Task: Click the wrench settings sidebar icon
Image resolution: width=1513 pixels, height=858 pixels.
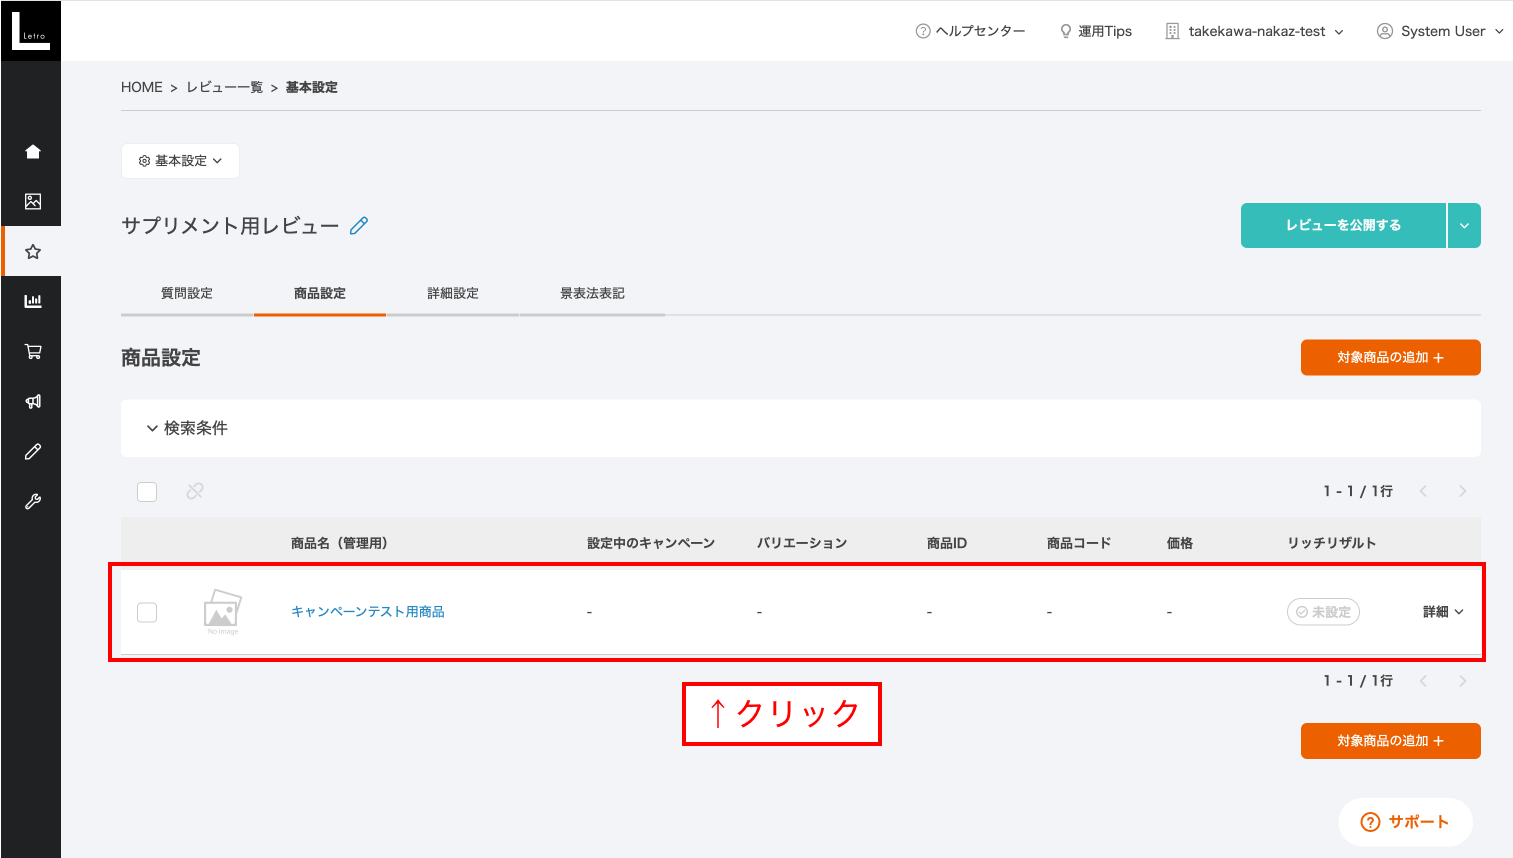Action: pos(33,502)
